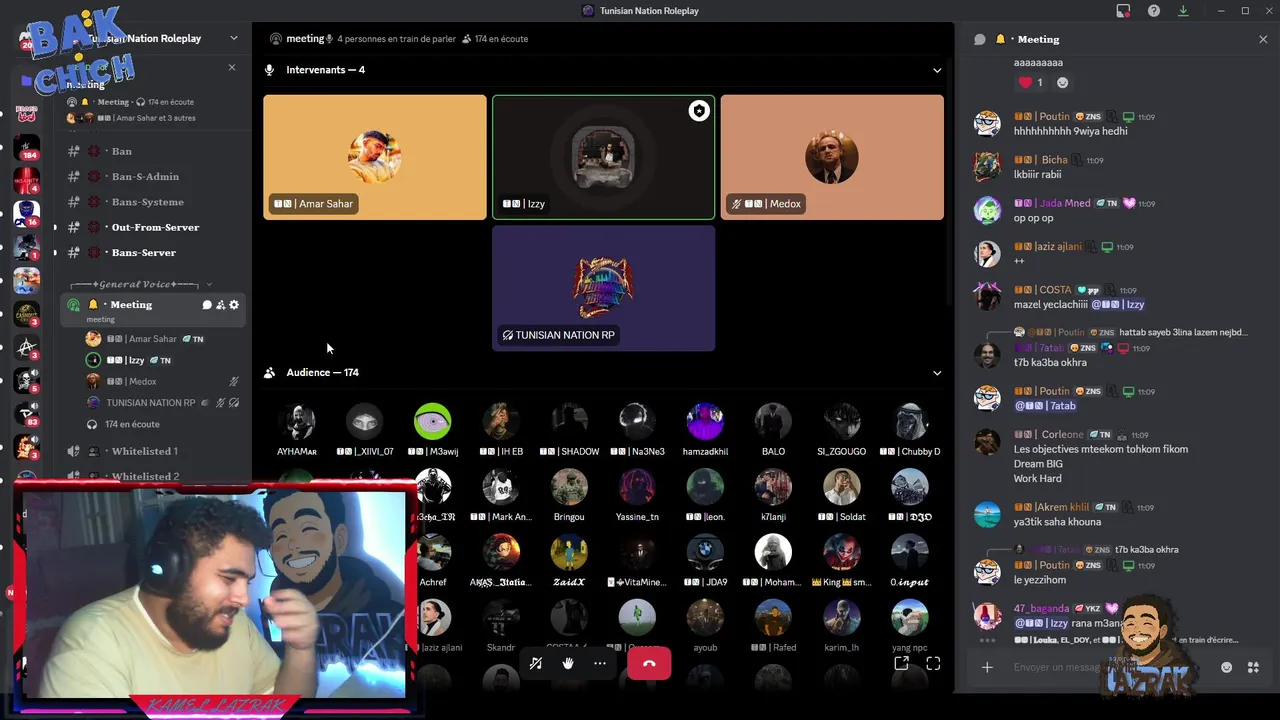Open the apps launcher icon in chat box
Screen dimensions: 1280x720
(x=1253, y=667)
